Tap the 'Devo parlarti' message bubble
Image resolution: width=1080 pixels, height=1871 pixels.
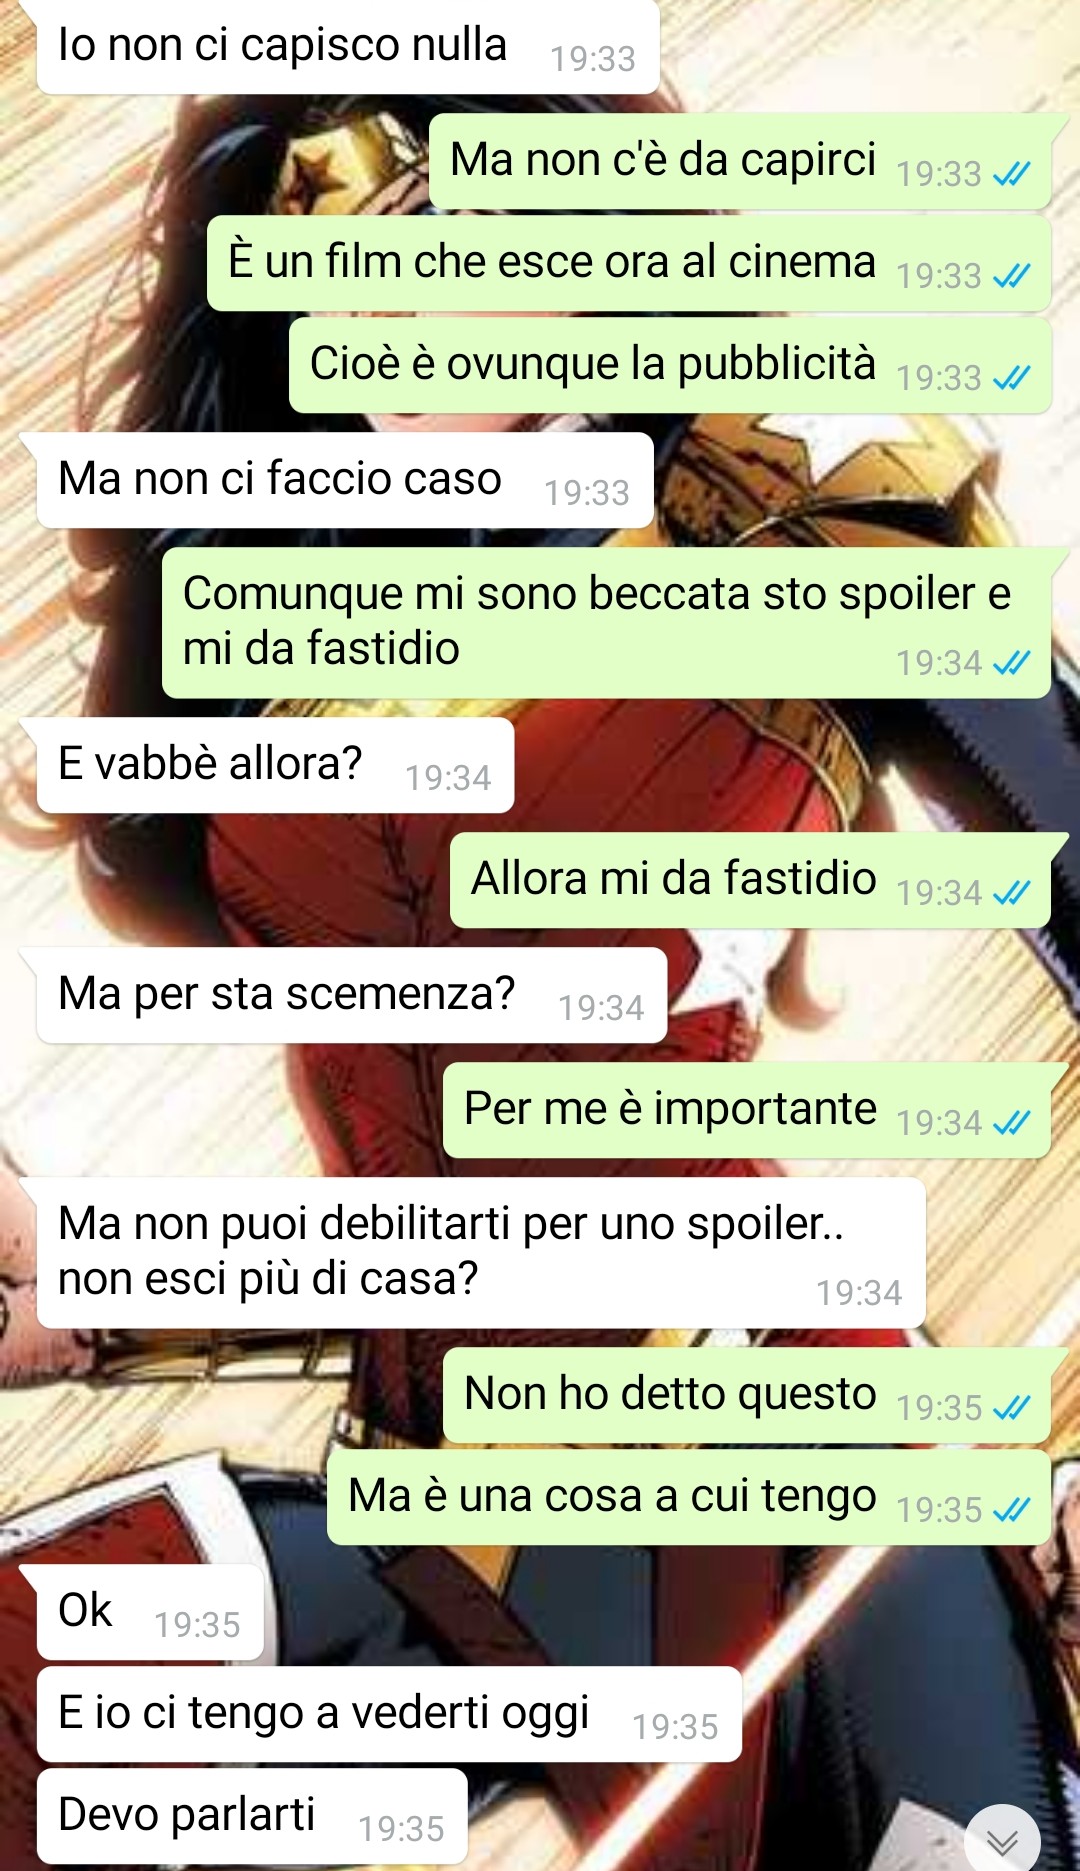(252, 1816)
